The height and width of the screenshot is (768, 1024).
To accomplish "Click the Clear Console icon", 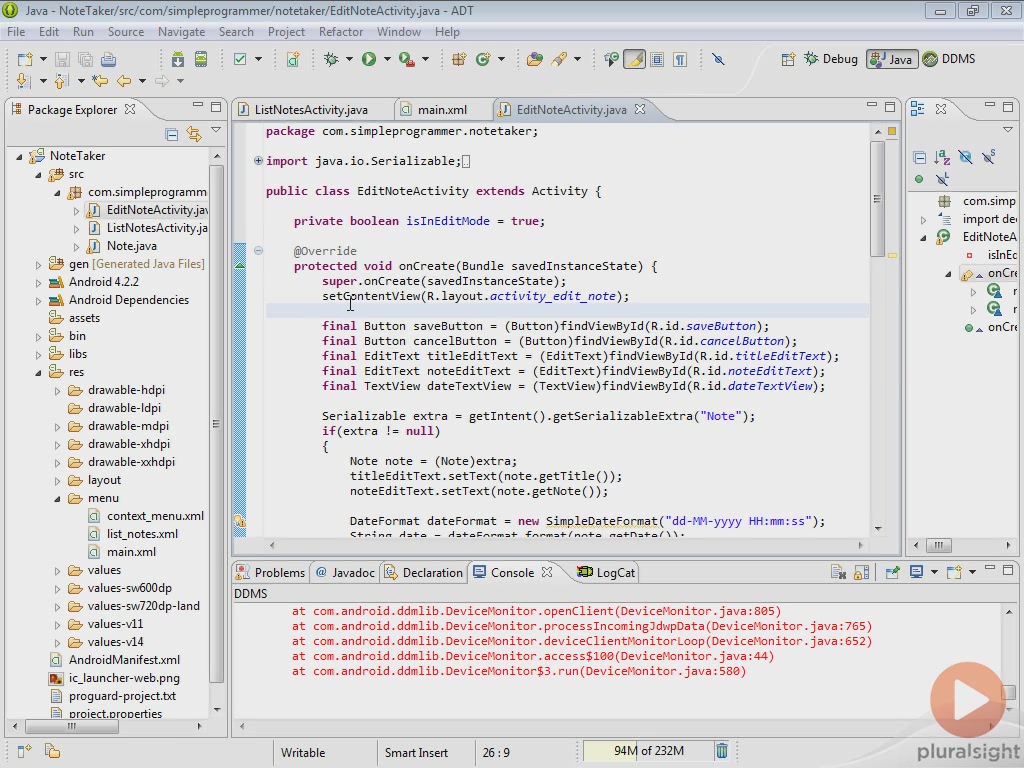I will [x=838, y=572].
